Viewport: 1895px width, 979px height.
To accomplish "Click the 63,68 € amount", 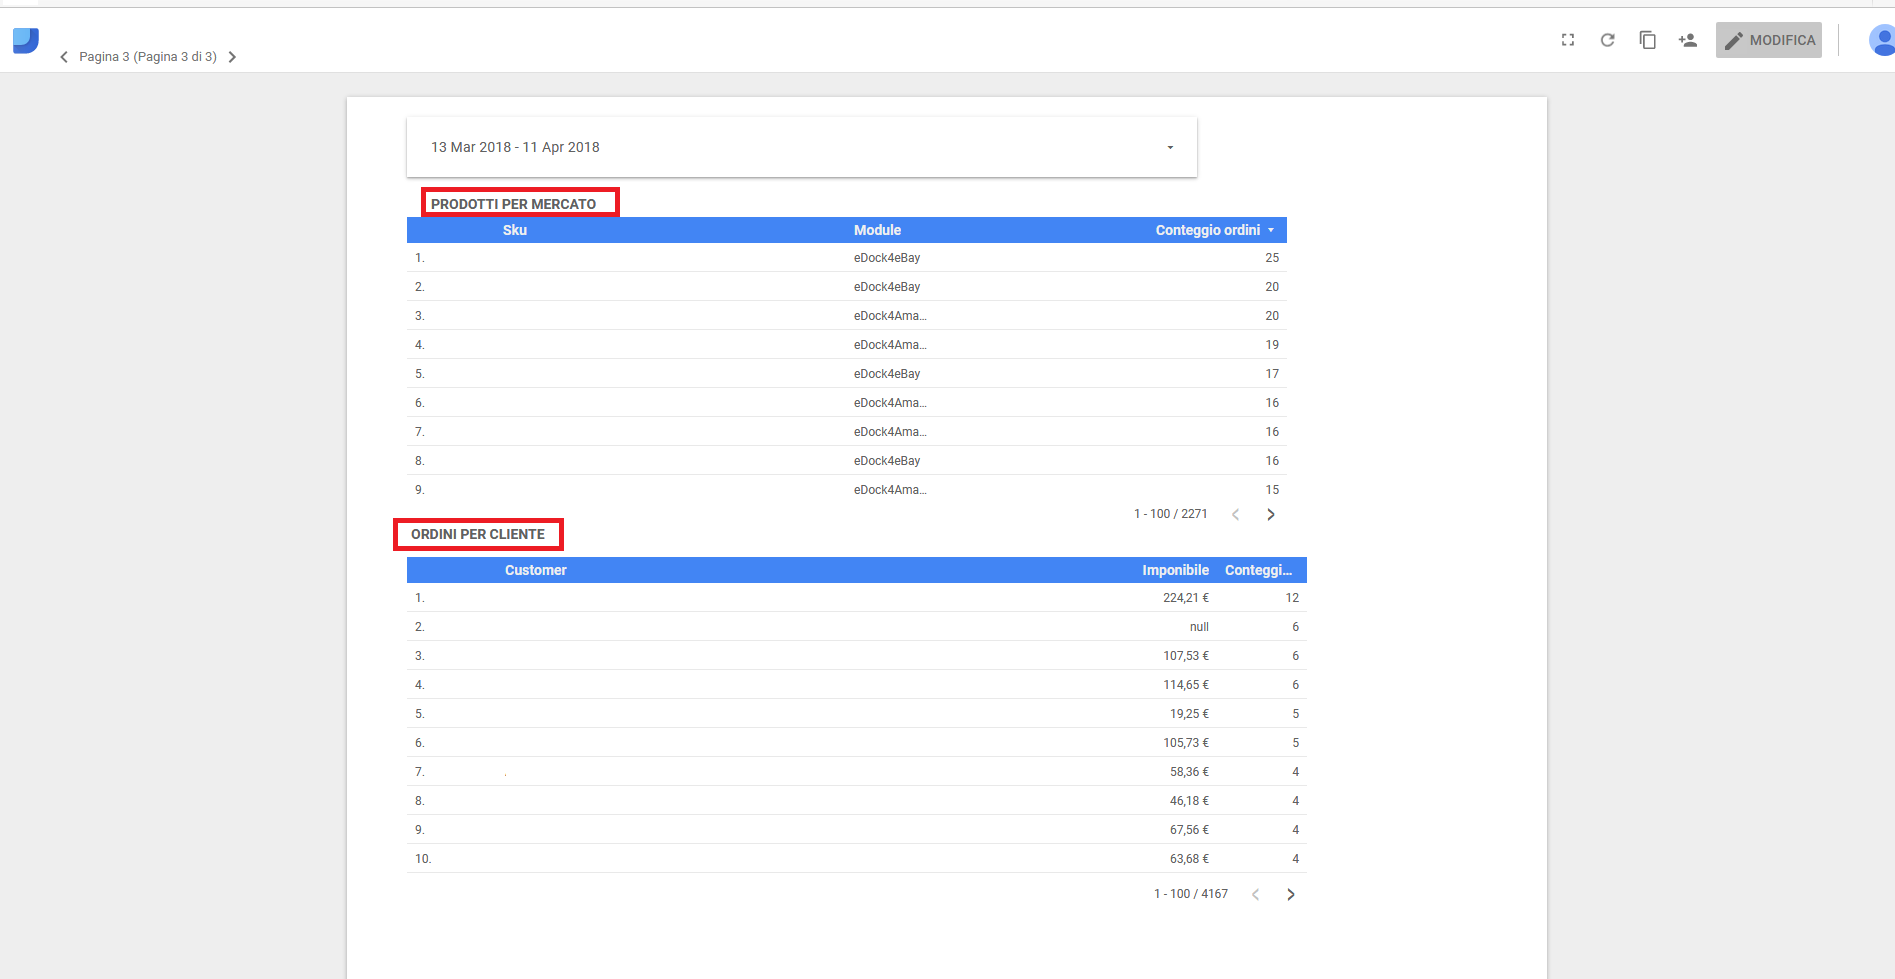I will pos(1190,859).
